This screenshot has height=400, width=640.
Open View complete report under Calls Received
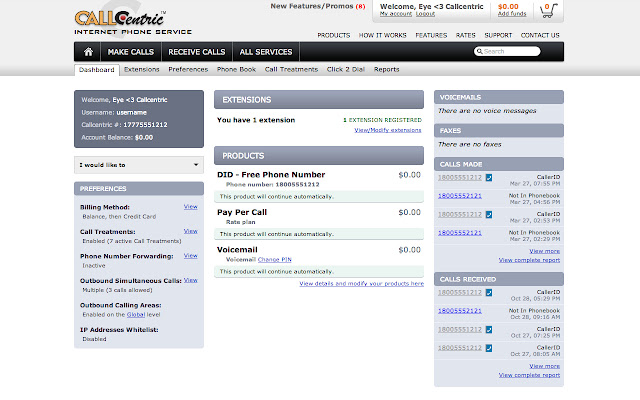(x=529, y=375)
